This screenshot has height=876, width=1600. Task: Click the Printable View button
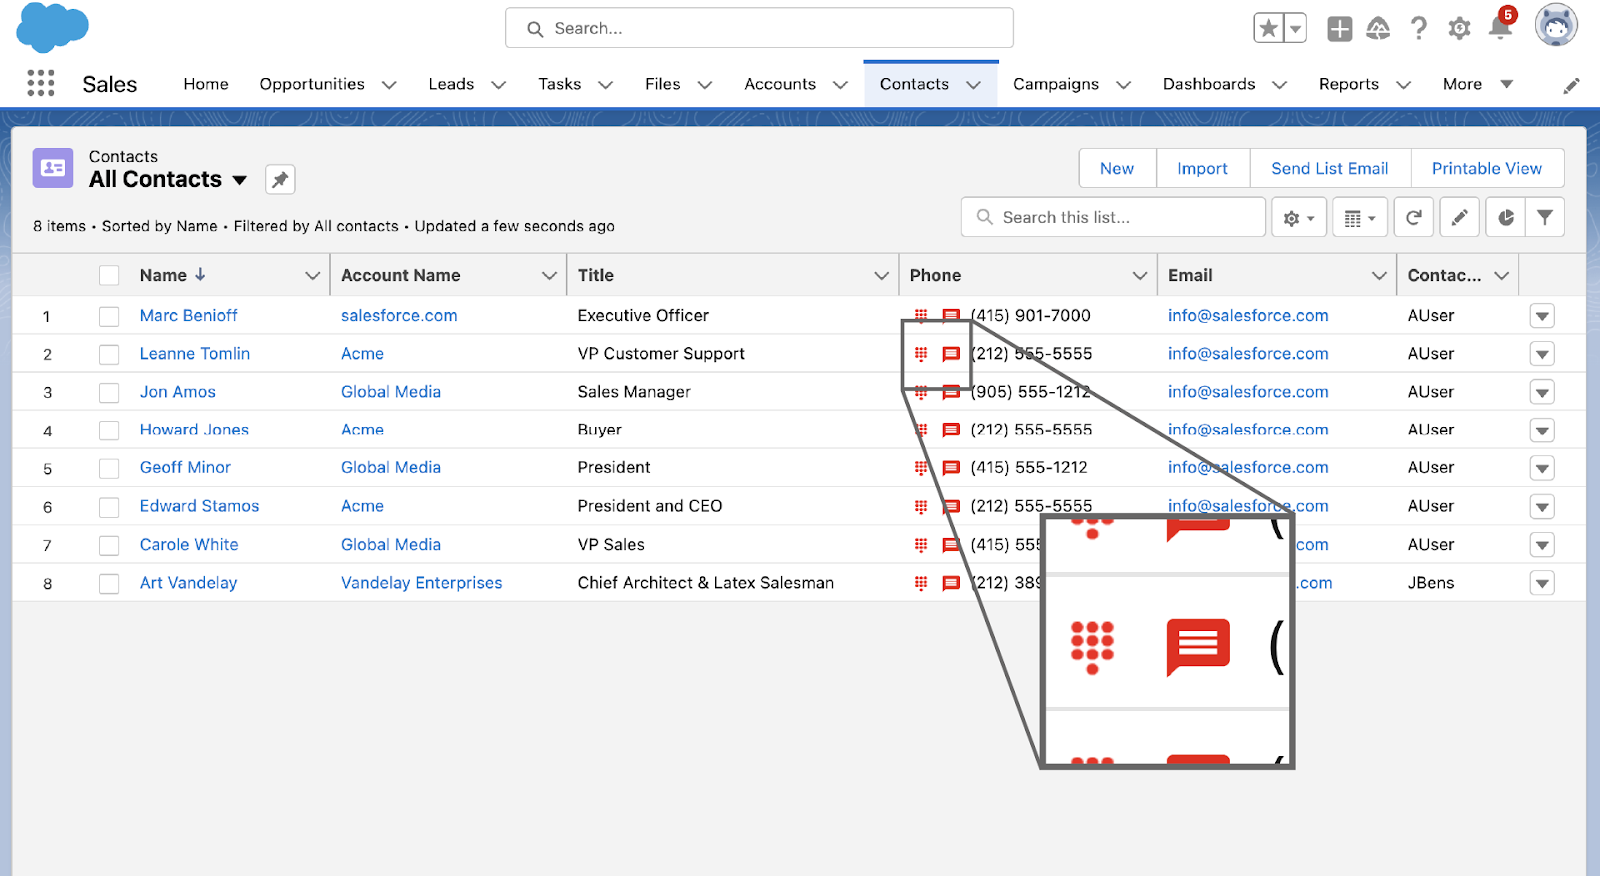tap(1487, 168)
